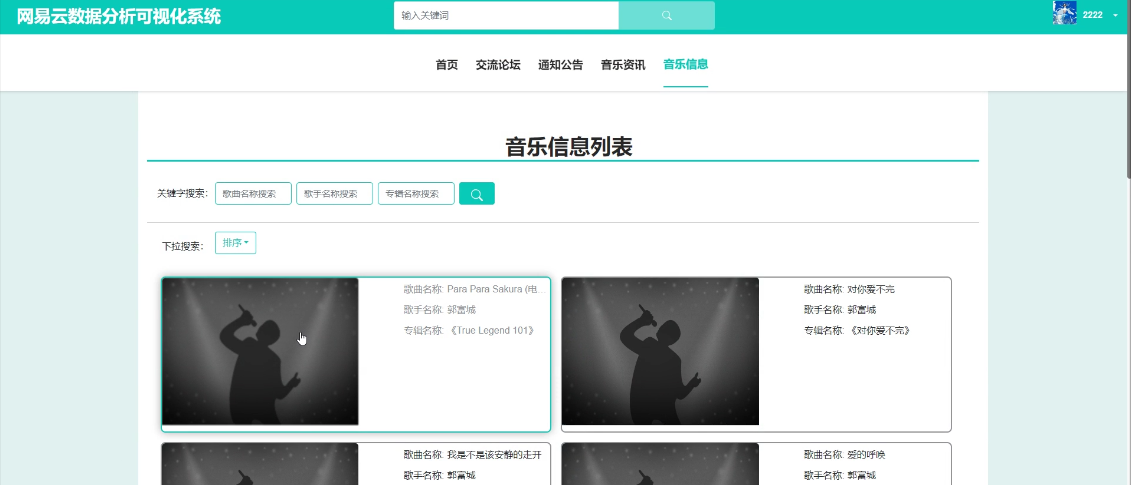Select the 音乐信息 tab
This screenshot has height=485, width=1131.
tap(685, 64)
